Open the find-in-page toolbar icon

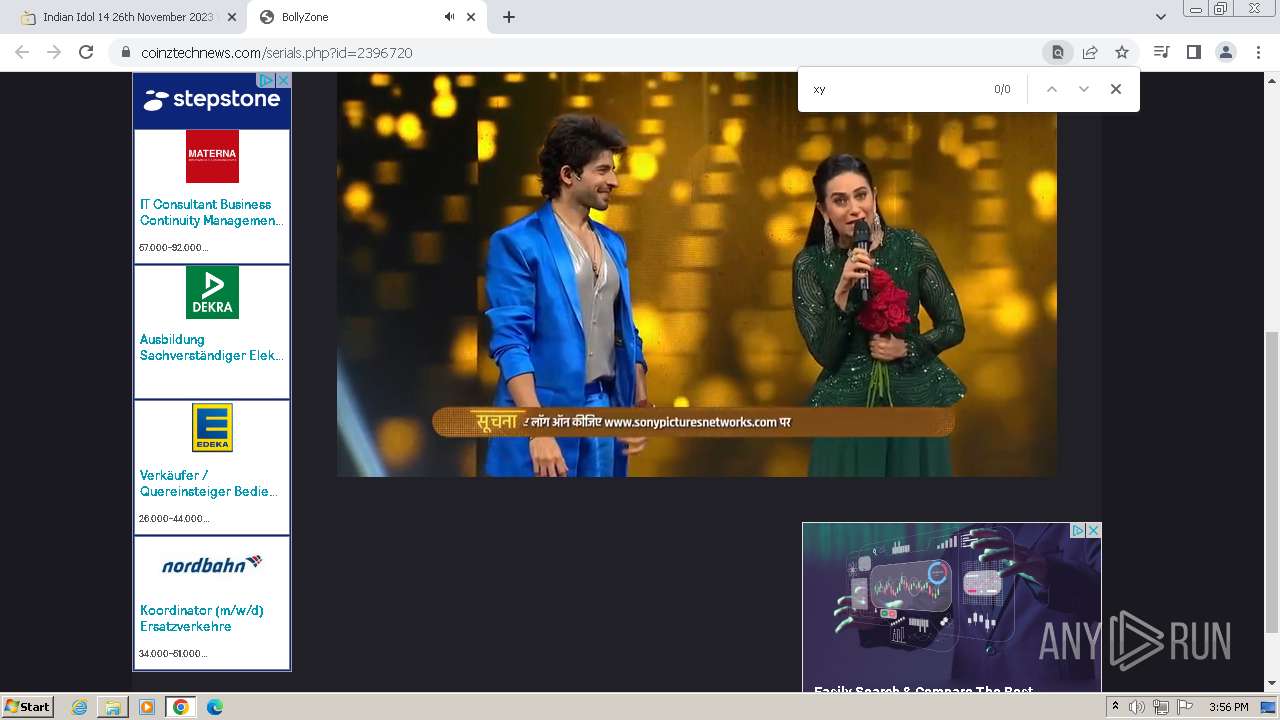pos(1057,52)
